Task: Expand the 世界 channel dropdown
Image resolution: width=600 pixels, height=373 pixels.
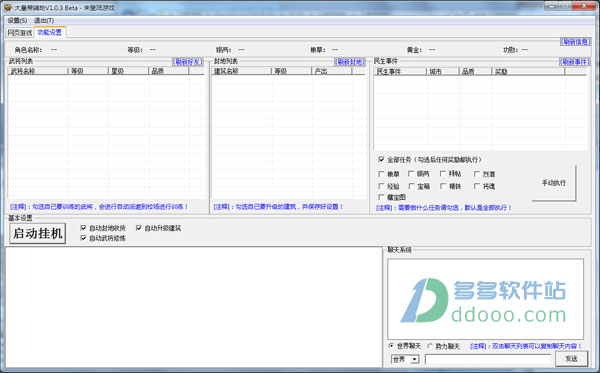Action: [415, 360]
